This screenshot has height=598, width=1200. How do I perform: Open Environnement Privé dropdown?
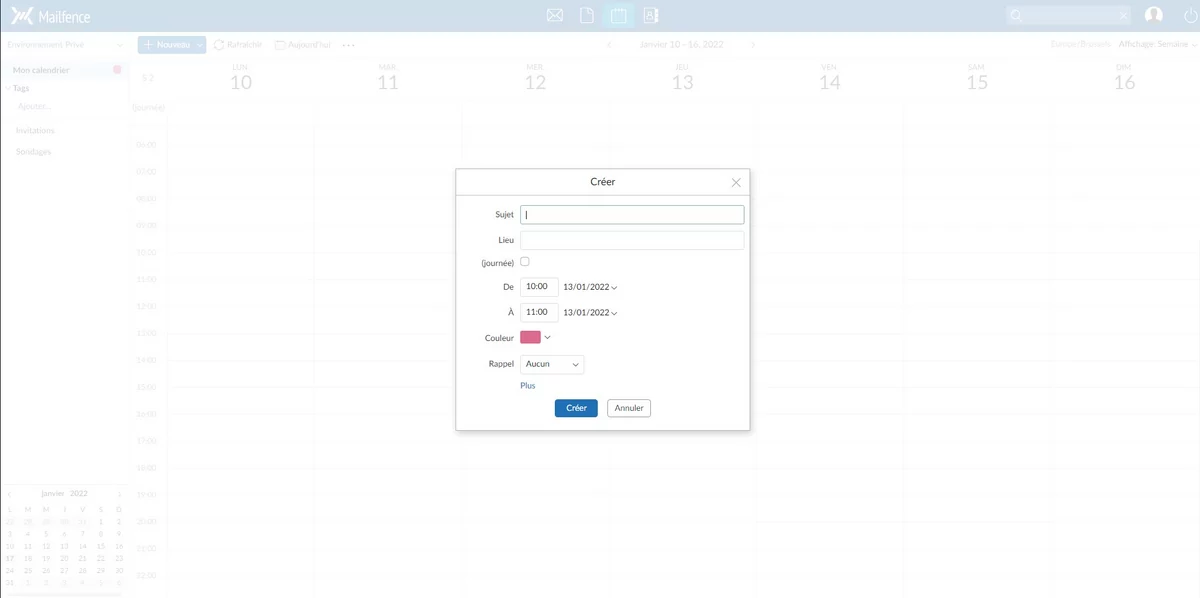(x=65, y=45)
